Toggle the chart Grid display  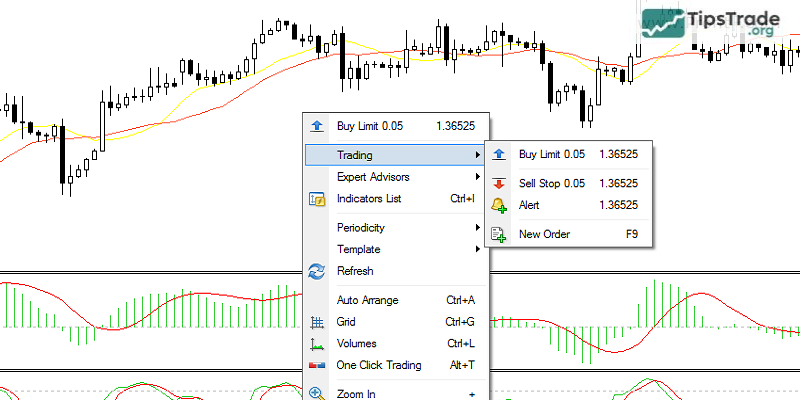346,322
